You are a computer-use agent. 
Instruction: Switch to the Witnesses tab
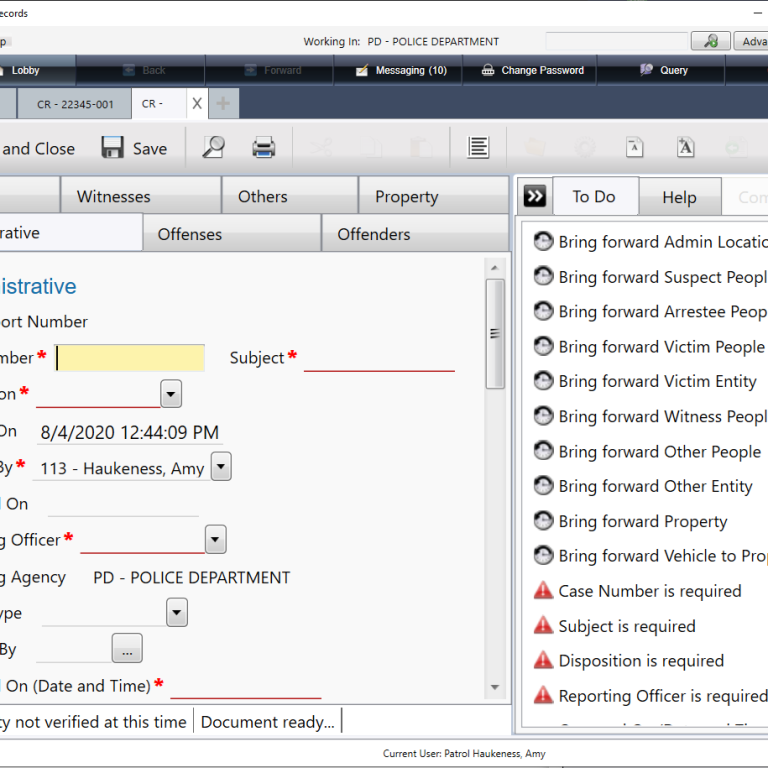tap(141, 196)
